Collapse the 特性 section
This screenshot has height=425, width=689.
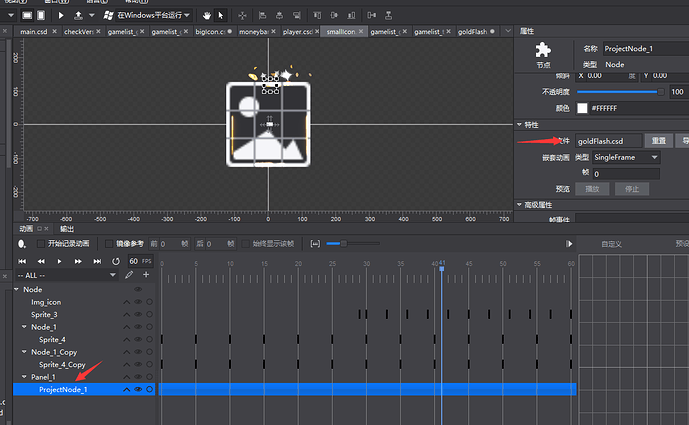point(519,125)
